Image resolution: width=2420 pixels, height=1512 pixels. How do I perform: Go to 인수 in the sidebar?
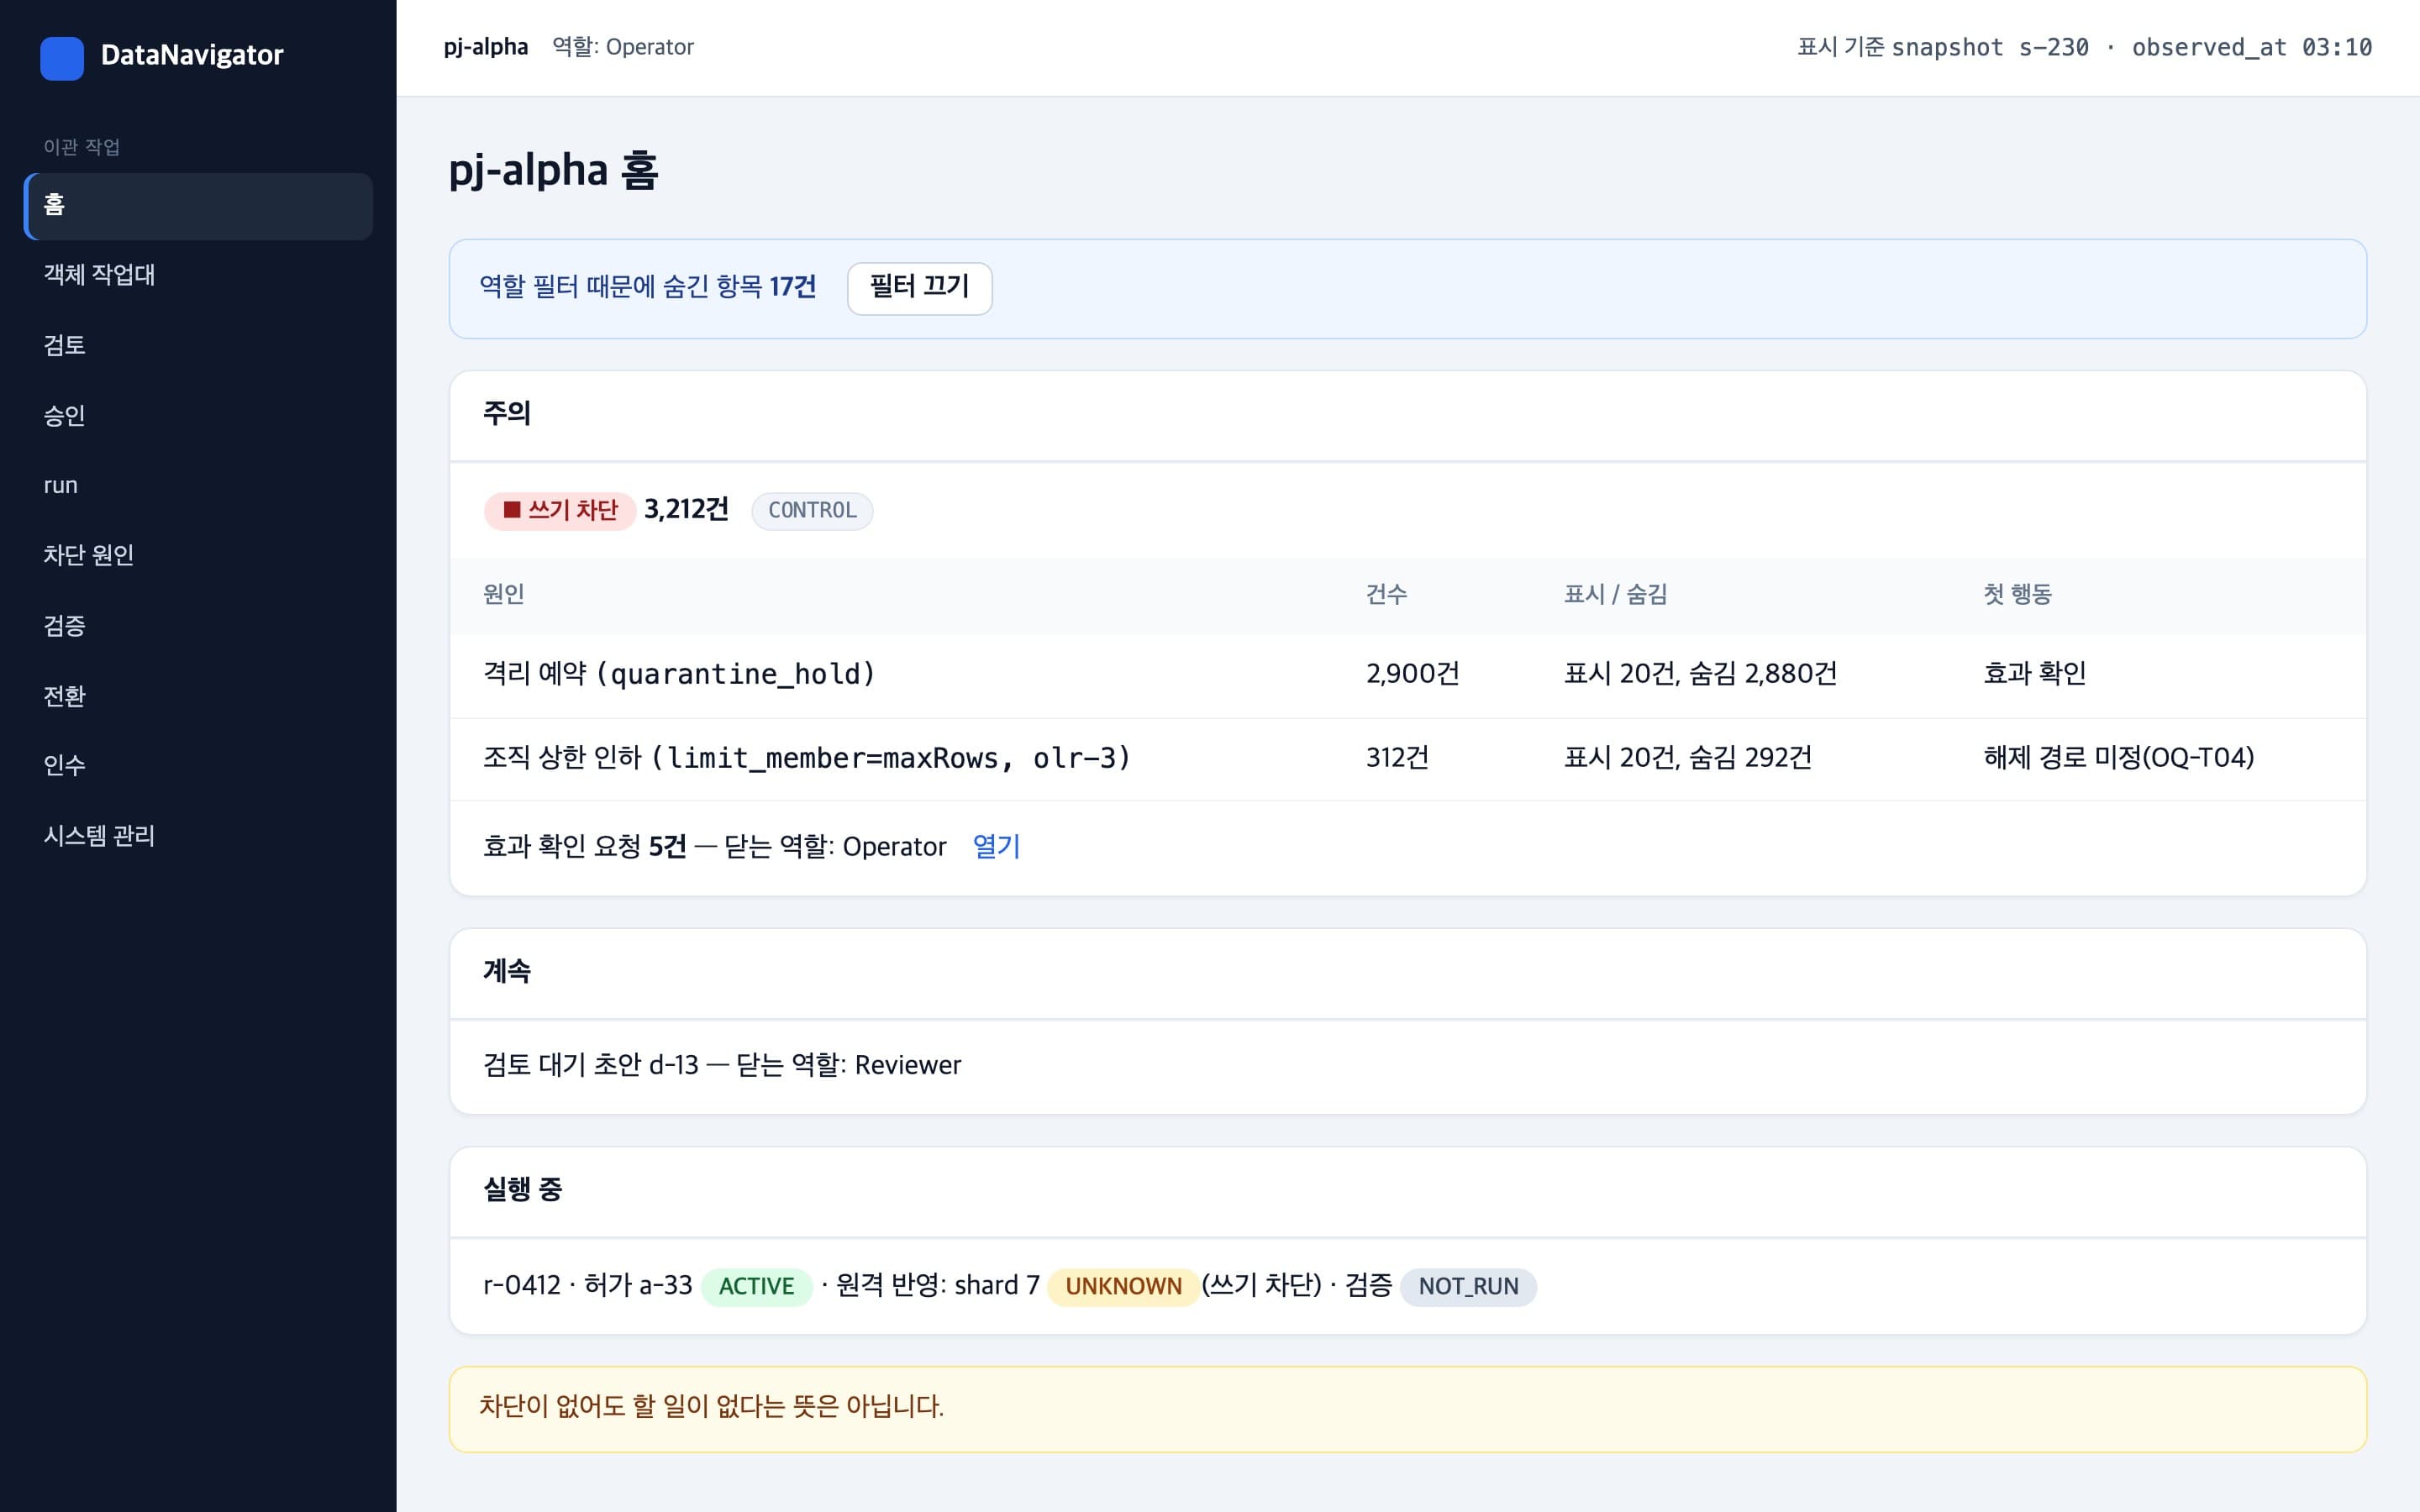click(x=198, y=765)
